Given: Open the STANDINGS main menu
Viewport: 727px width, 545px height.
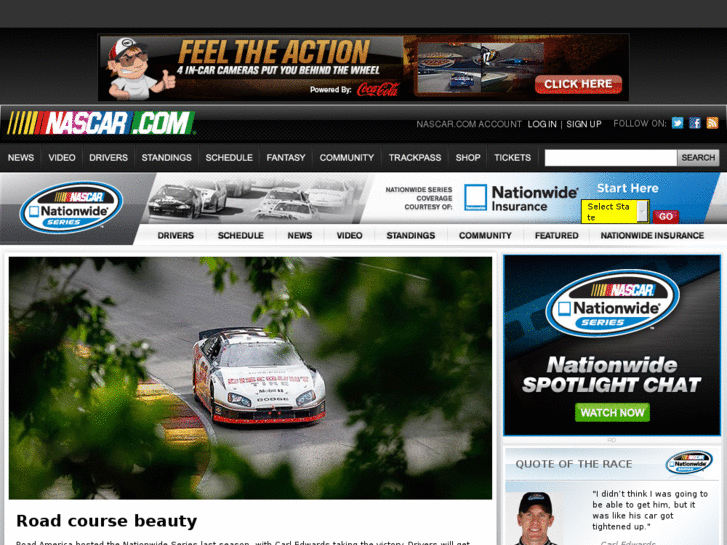Looking at the screenshot, I should coord(166,158).
